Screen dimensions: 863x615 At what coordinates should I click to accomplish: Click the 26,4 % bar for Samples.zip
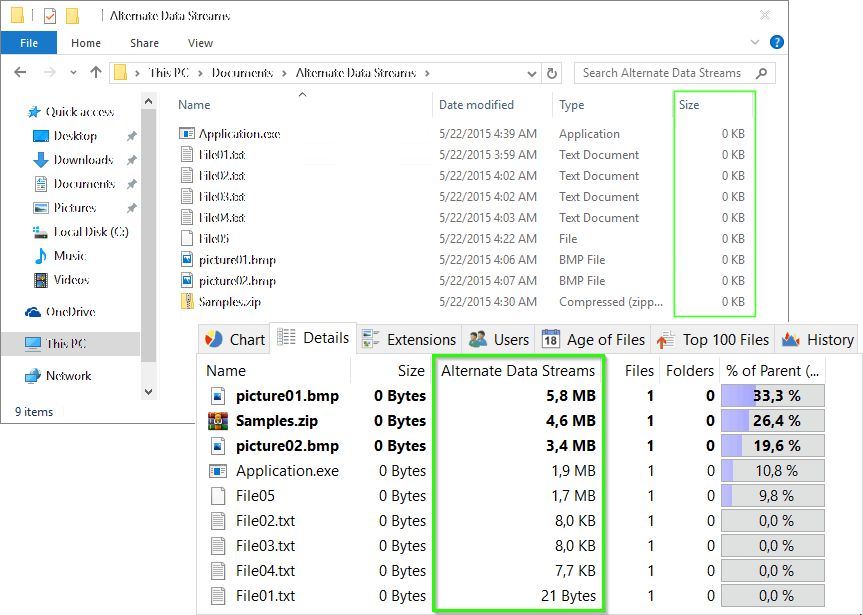(x=771, y=420)
